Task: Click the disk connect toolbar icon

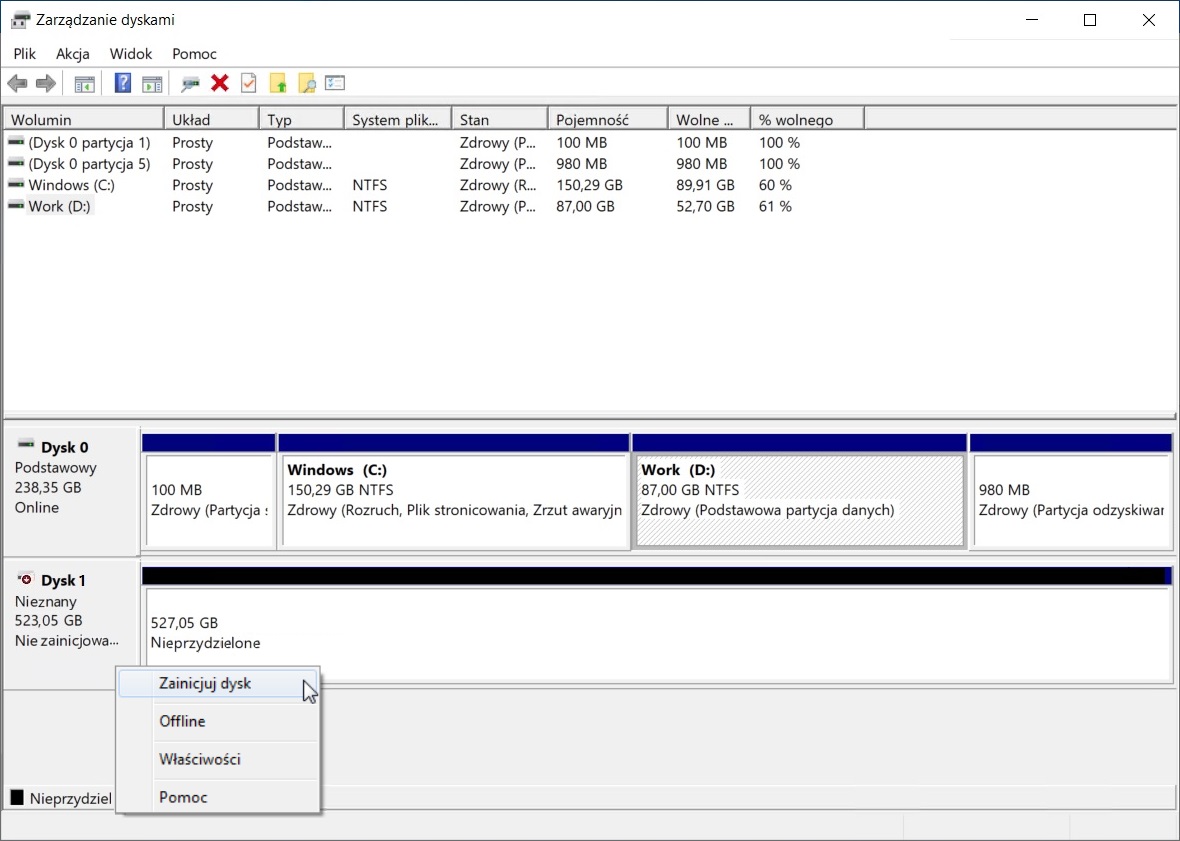Action: click(190, 84)
